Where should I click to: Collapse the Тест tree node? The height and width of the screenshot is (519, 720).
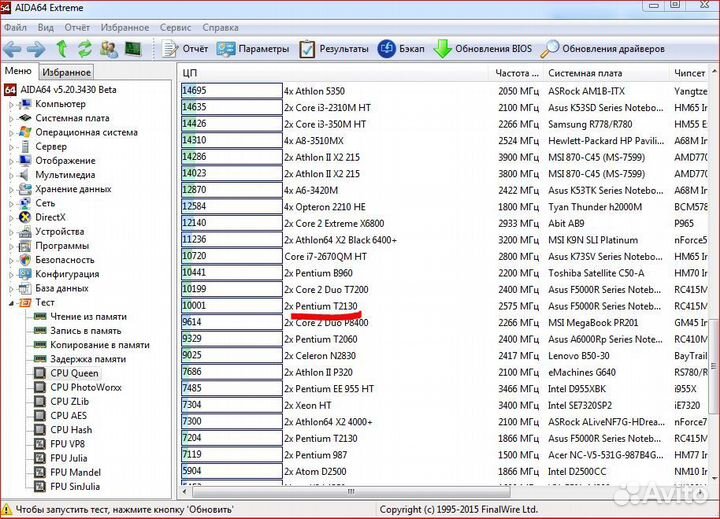pos(11,303)
